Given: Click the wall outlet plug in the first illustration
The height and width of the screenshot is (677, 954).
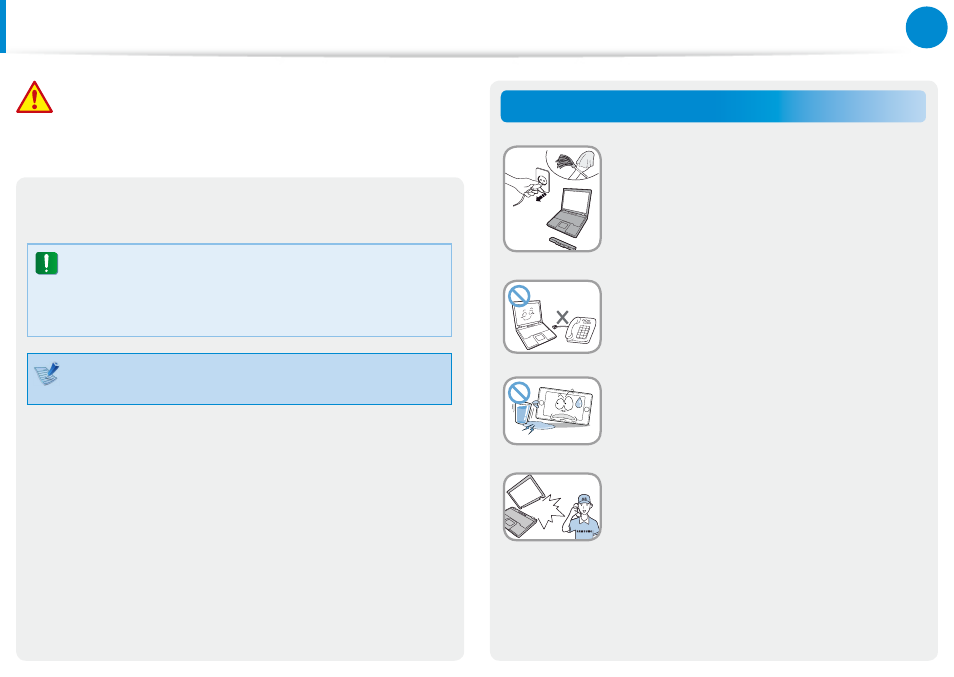Looking at the screenshot, I should click(540, 182).
